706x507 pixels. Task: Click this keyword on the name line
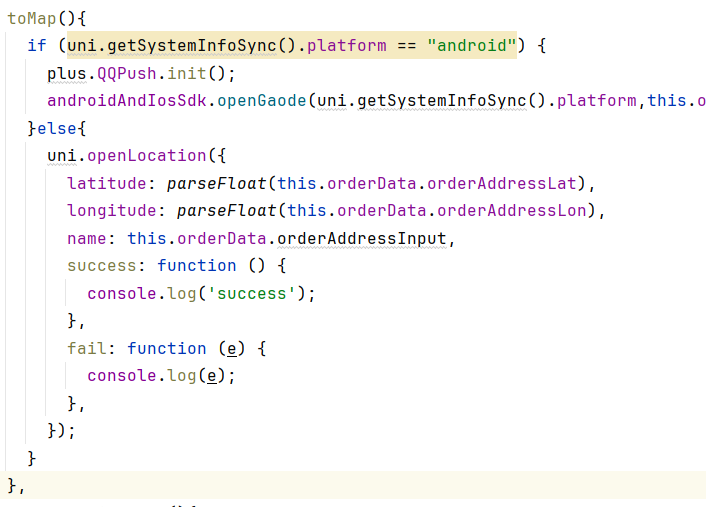tap(147, 239)
